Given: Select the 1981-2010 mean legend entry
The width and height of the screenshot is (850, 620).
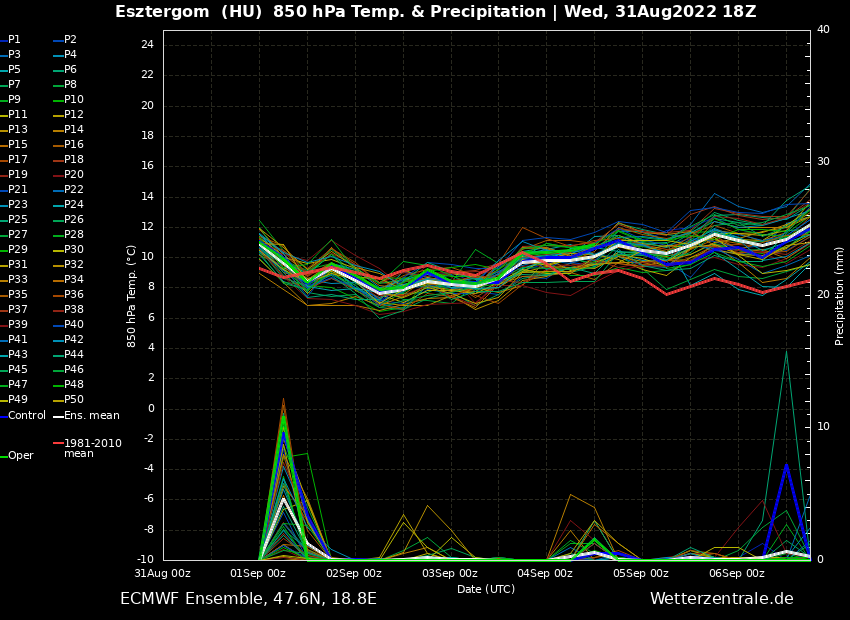Looking at the screenshot, I should coord(92,448).
